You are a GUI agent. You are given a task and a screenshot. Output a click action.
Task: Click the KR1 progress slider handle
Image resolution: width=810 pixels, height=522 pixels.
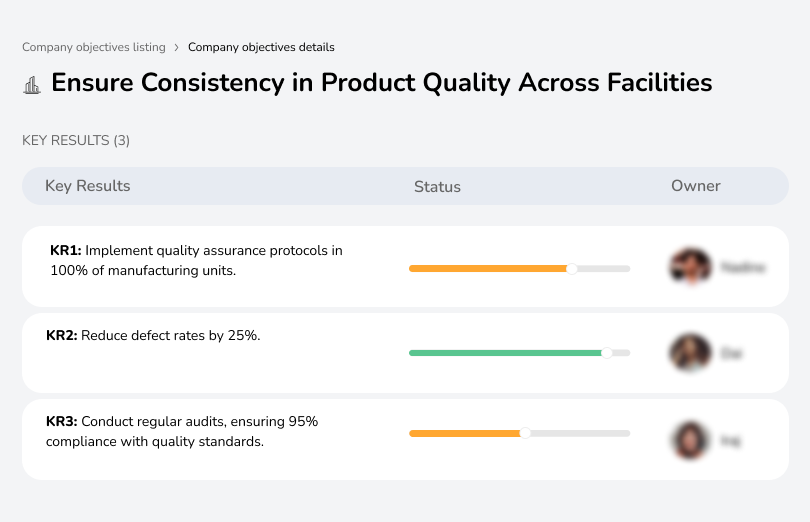(x=572, y=268)
